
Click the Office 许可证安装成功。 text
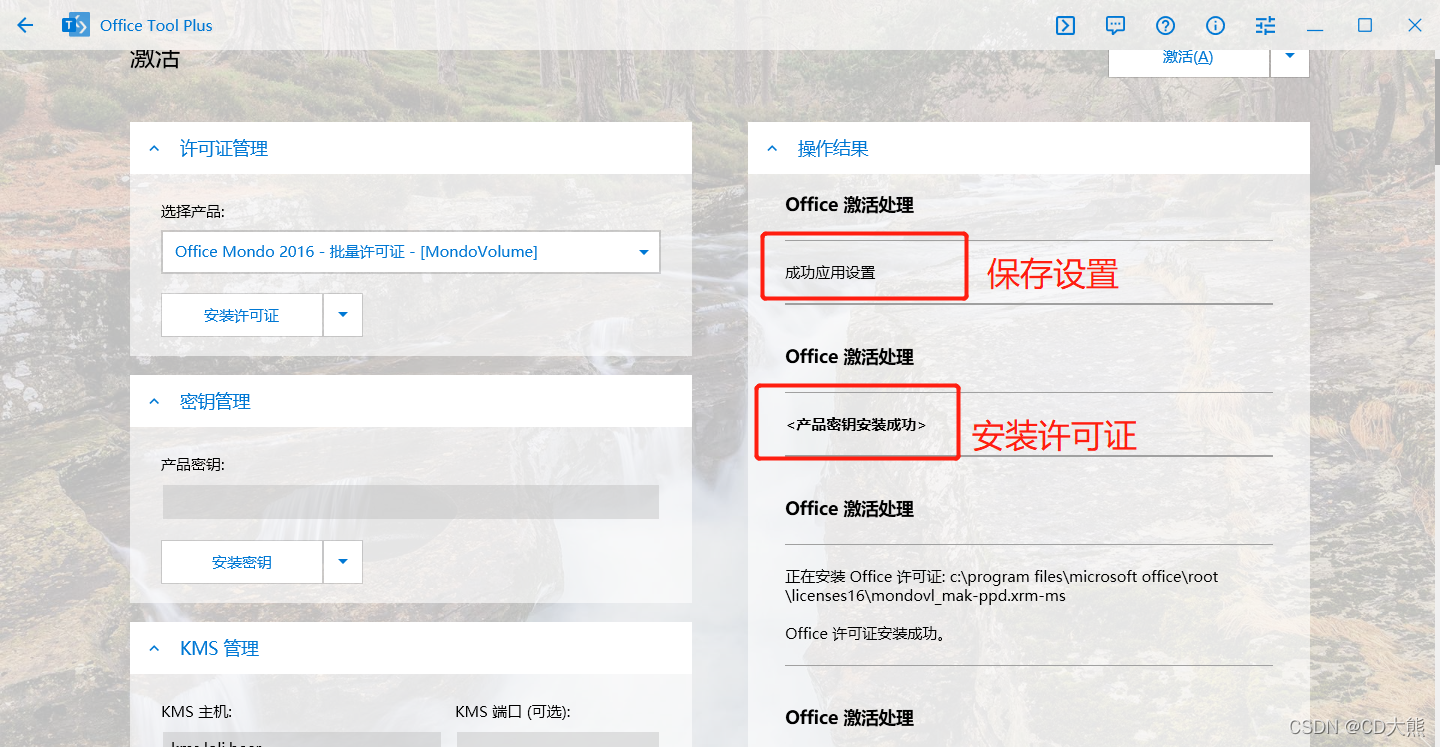click(866, 633)
